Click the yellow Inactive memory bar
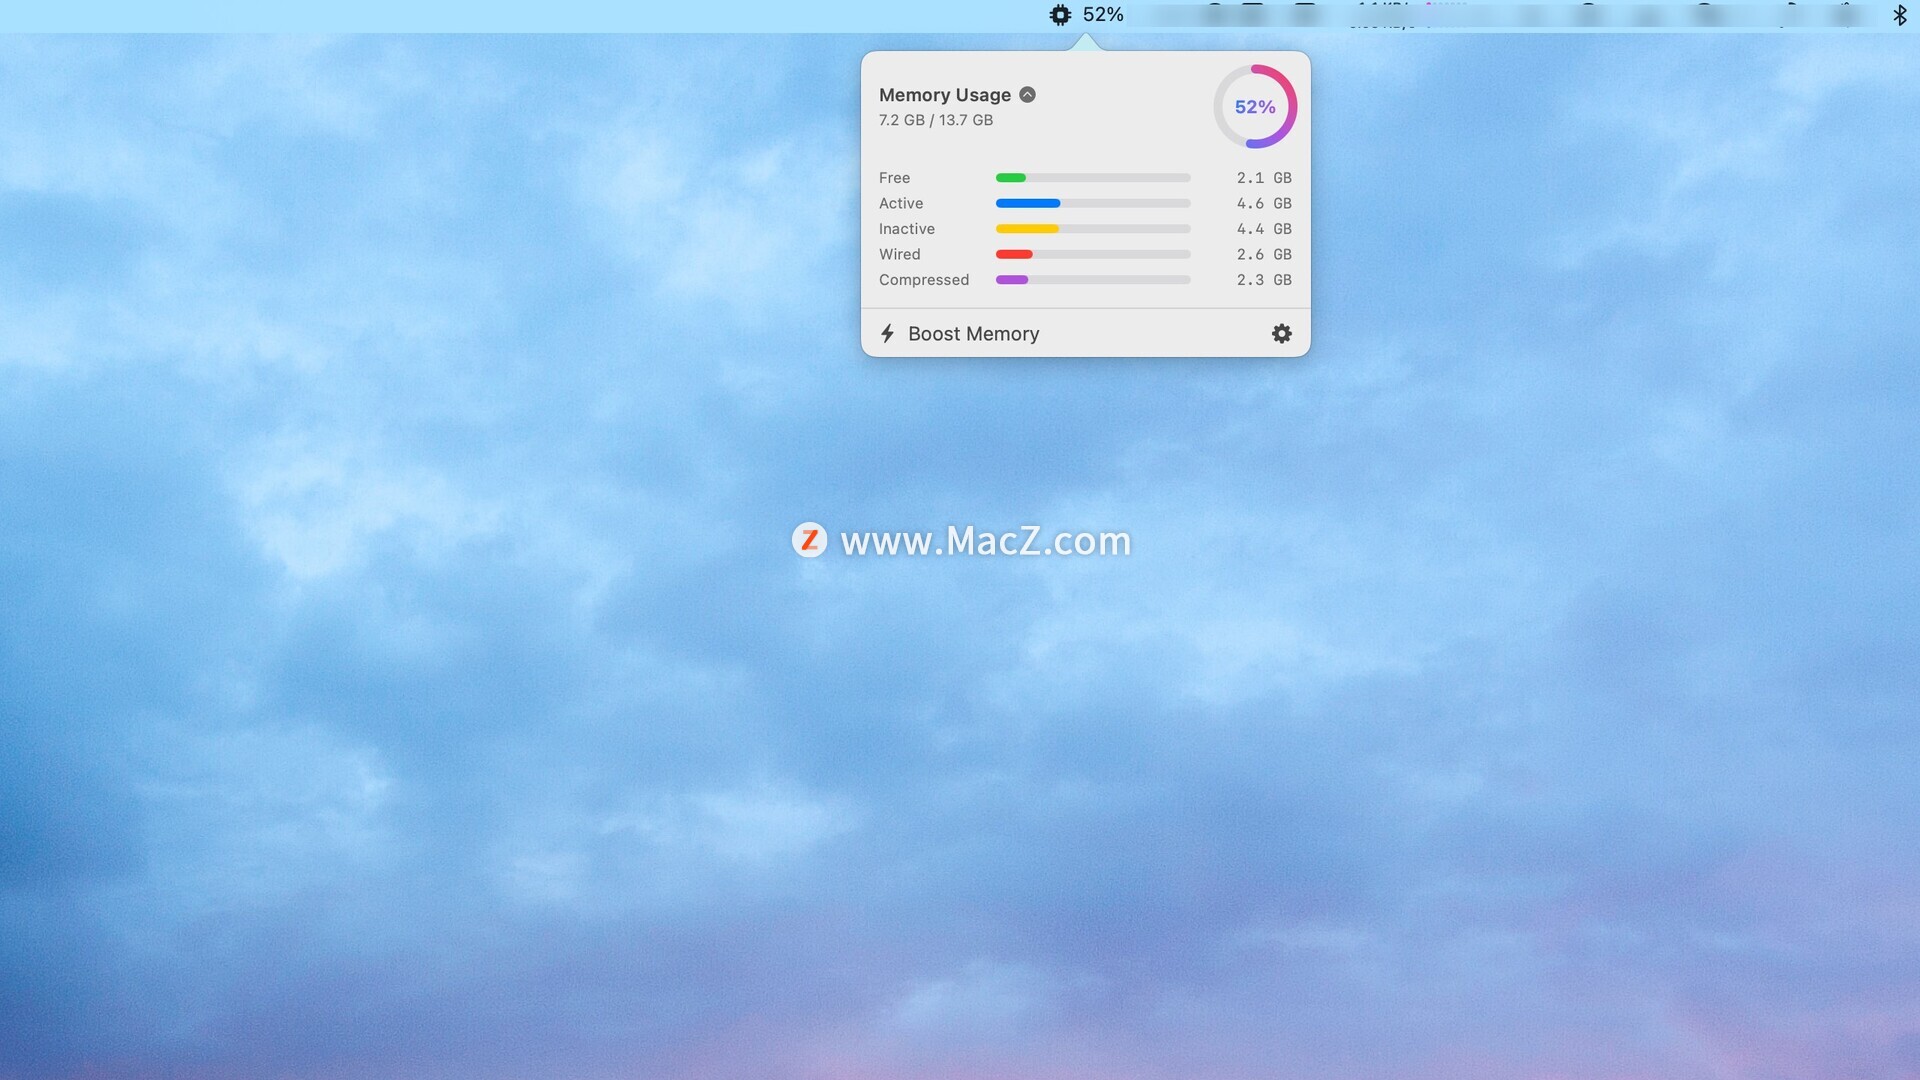Image resolution: width=1920 pixels, height=1080 pixels. coord(1027,229)
